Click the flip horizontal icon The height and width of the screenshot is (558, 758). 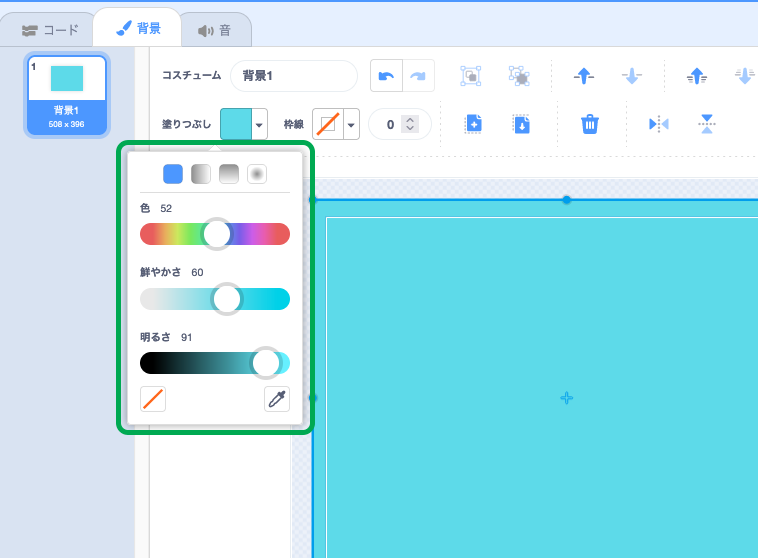pyautogui.click(x=658, y=124)
